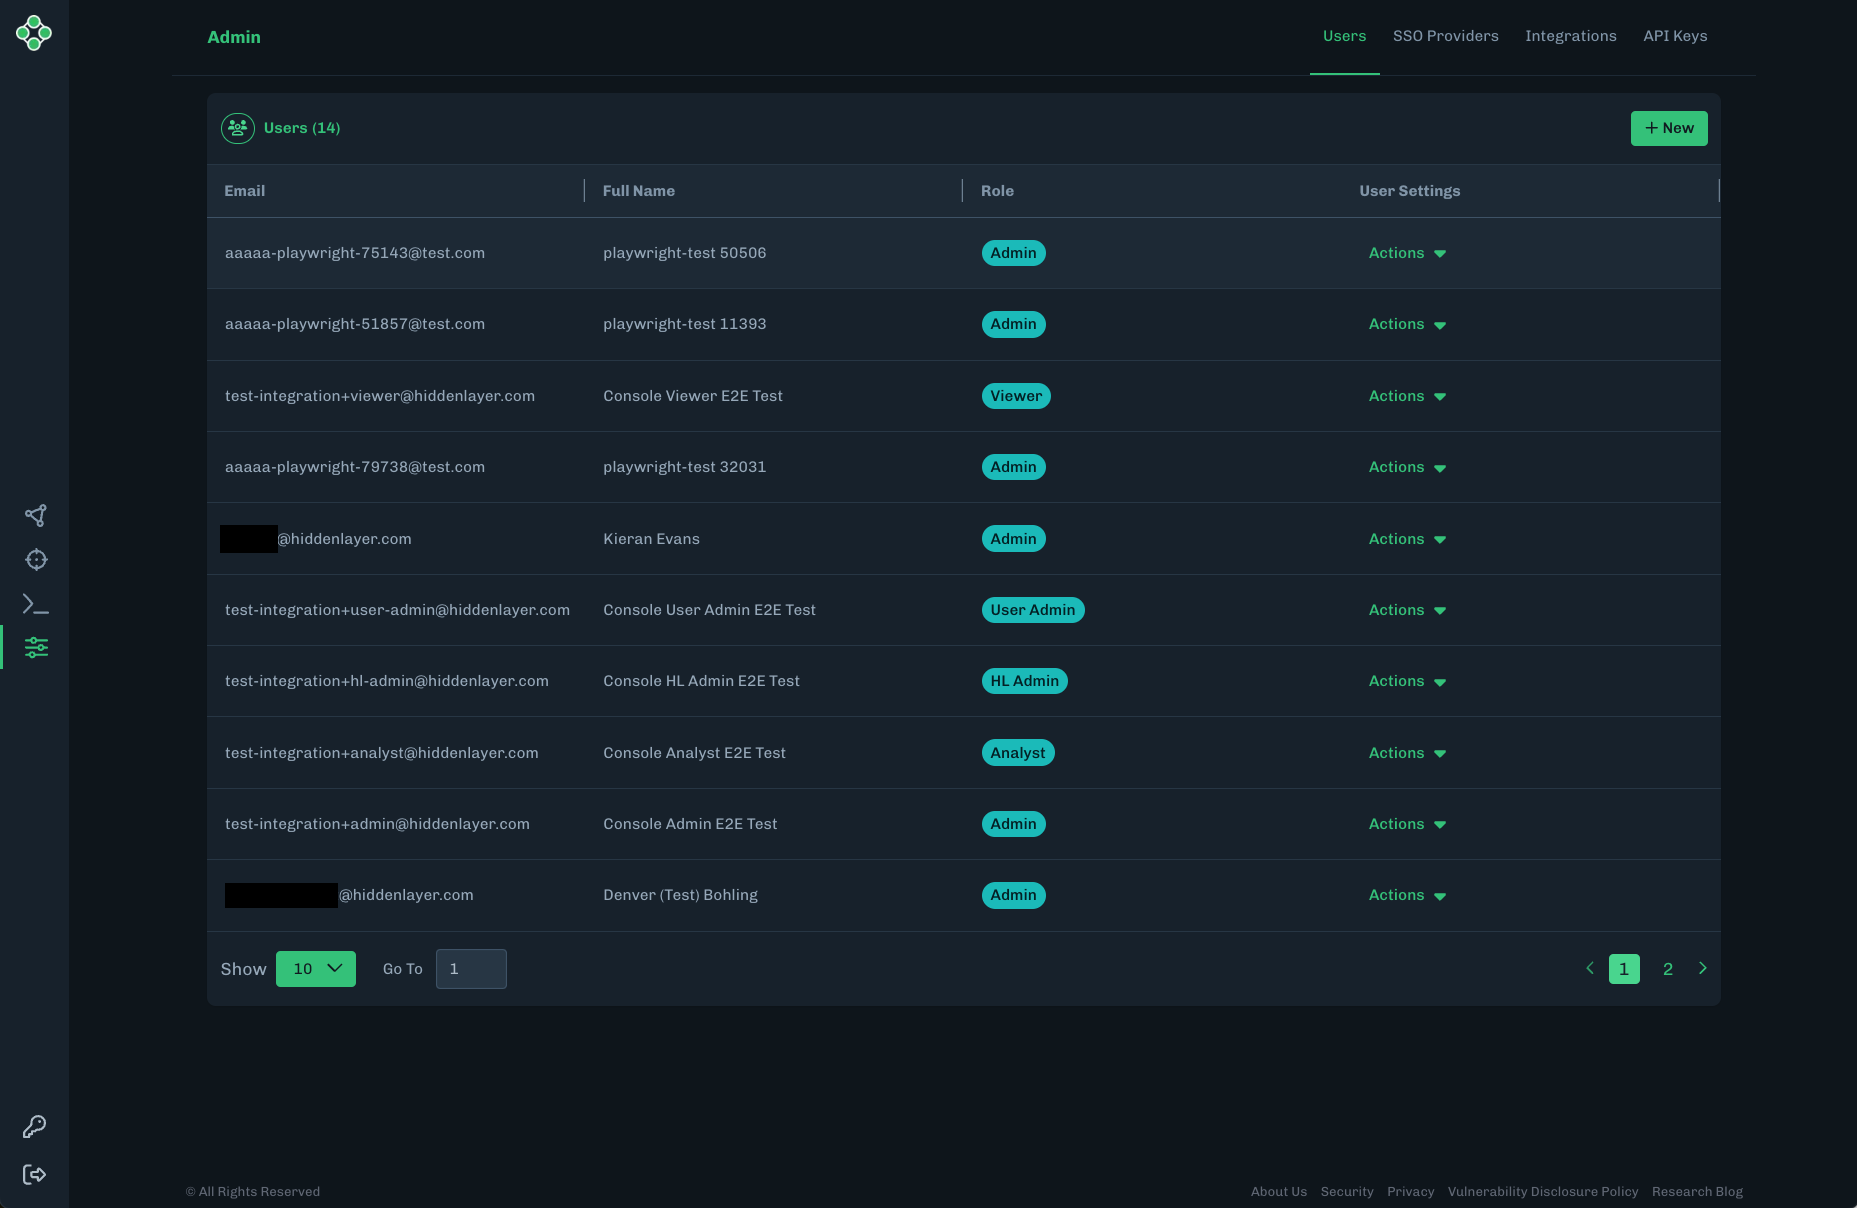Open the Show 10 rows dropdown
The image size is (1857, 1208).
tap(316, 969)
